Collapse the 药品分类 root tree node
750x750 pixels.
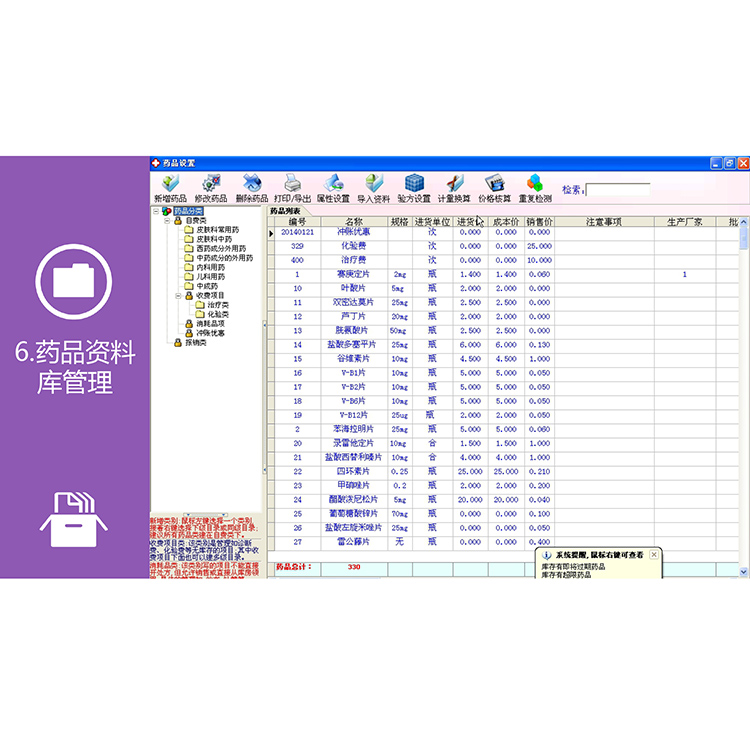click(156, 211)
